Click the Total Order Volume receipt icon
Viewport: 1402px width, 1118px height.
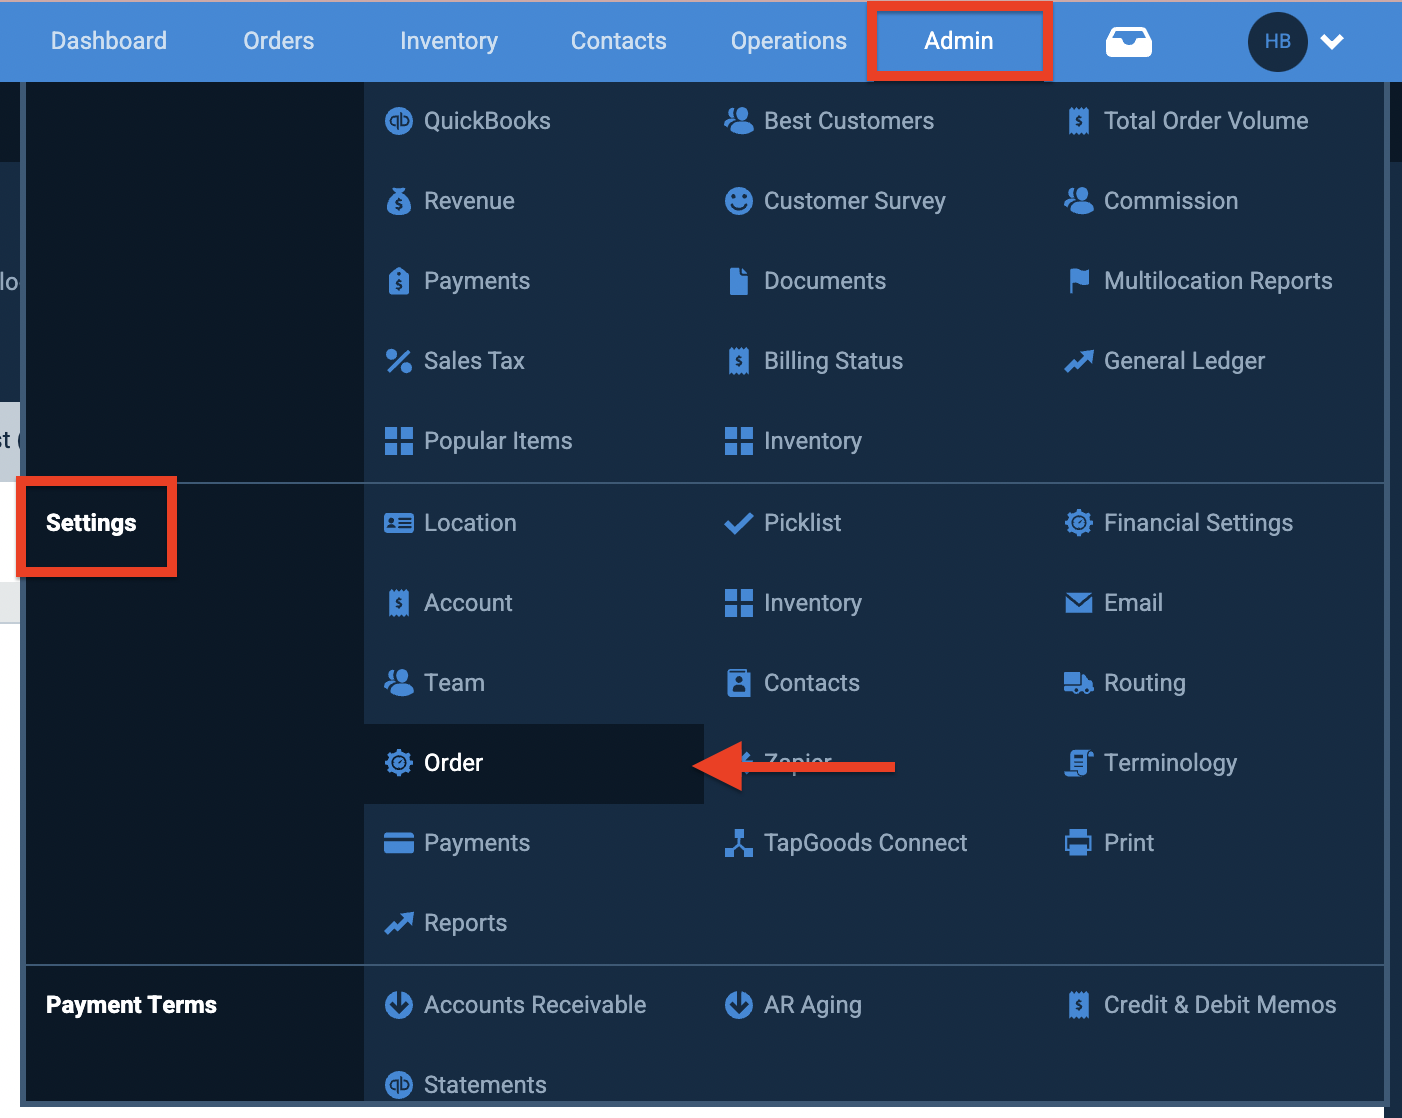(x=1079, y=121)
